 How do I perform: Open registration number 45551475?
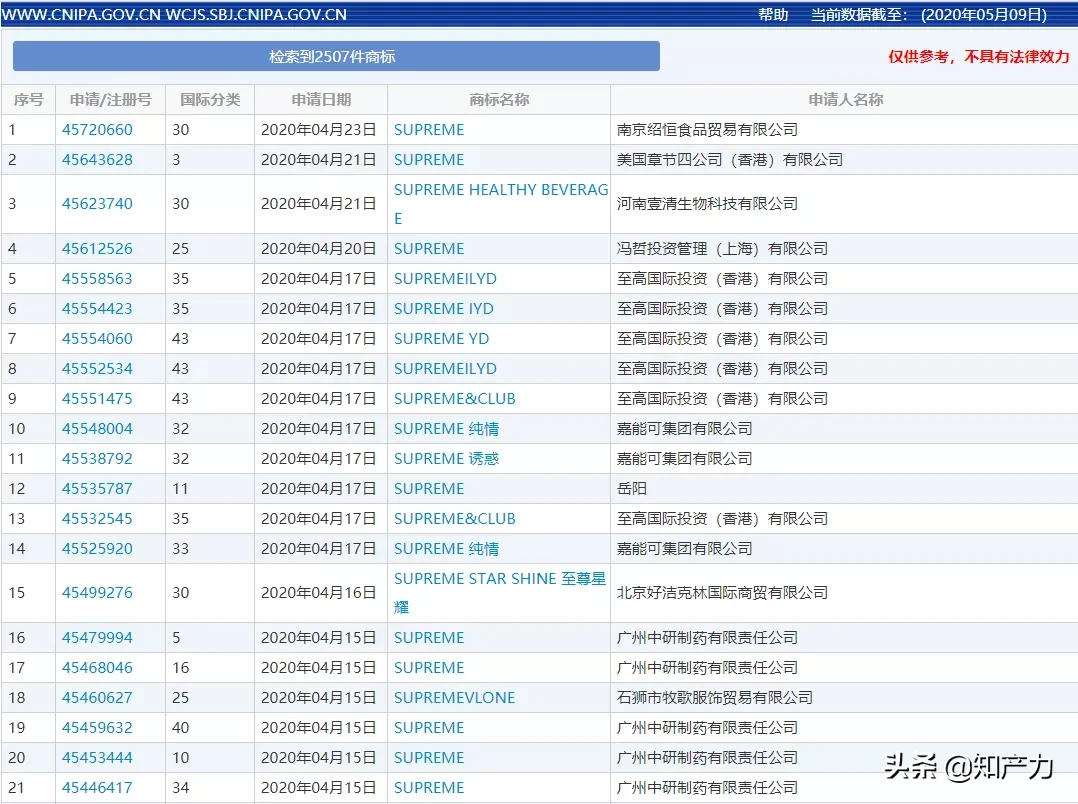[97, 398]
